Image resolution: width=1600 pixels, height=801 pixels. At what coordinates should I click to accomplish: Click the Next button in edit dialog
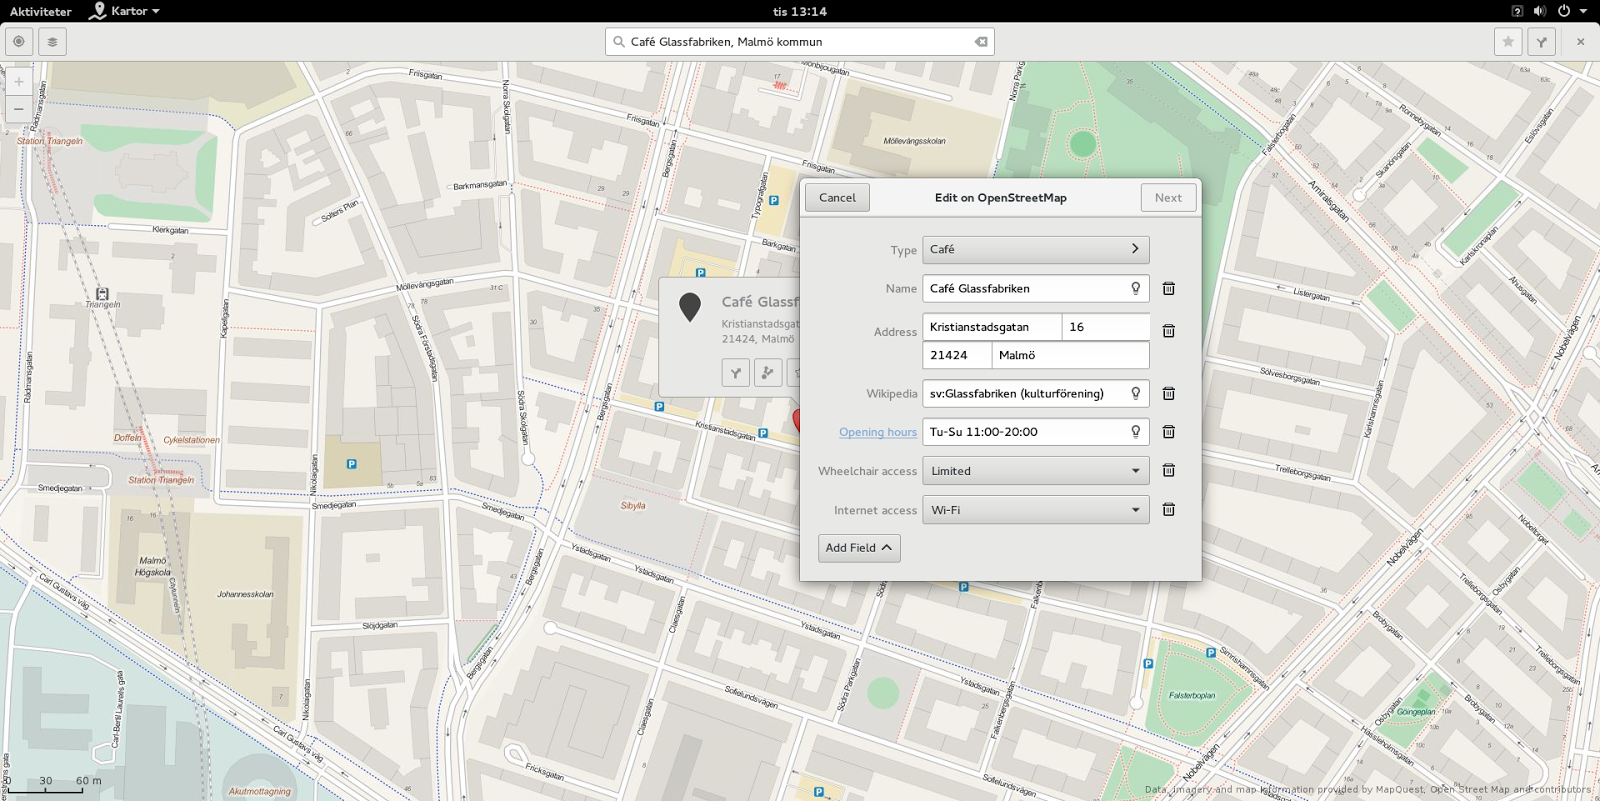(x=1168, y=198)
